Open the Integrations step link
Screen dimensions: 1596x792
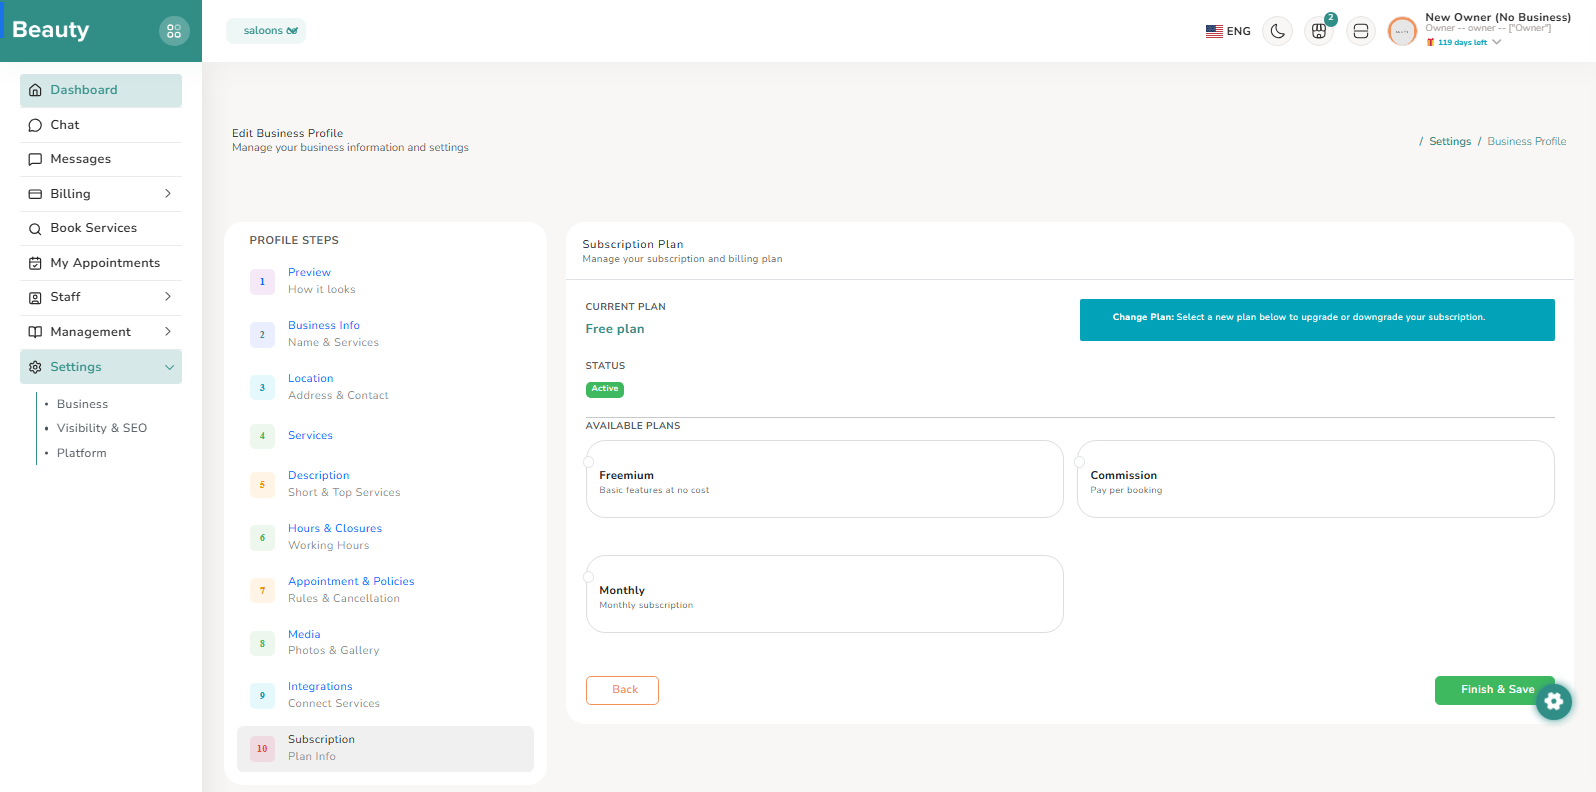click(320, 687)
